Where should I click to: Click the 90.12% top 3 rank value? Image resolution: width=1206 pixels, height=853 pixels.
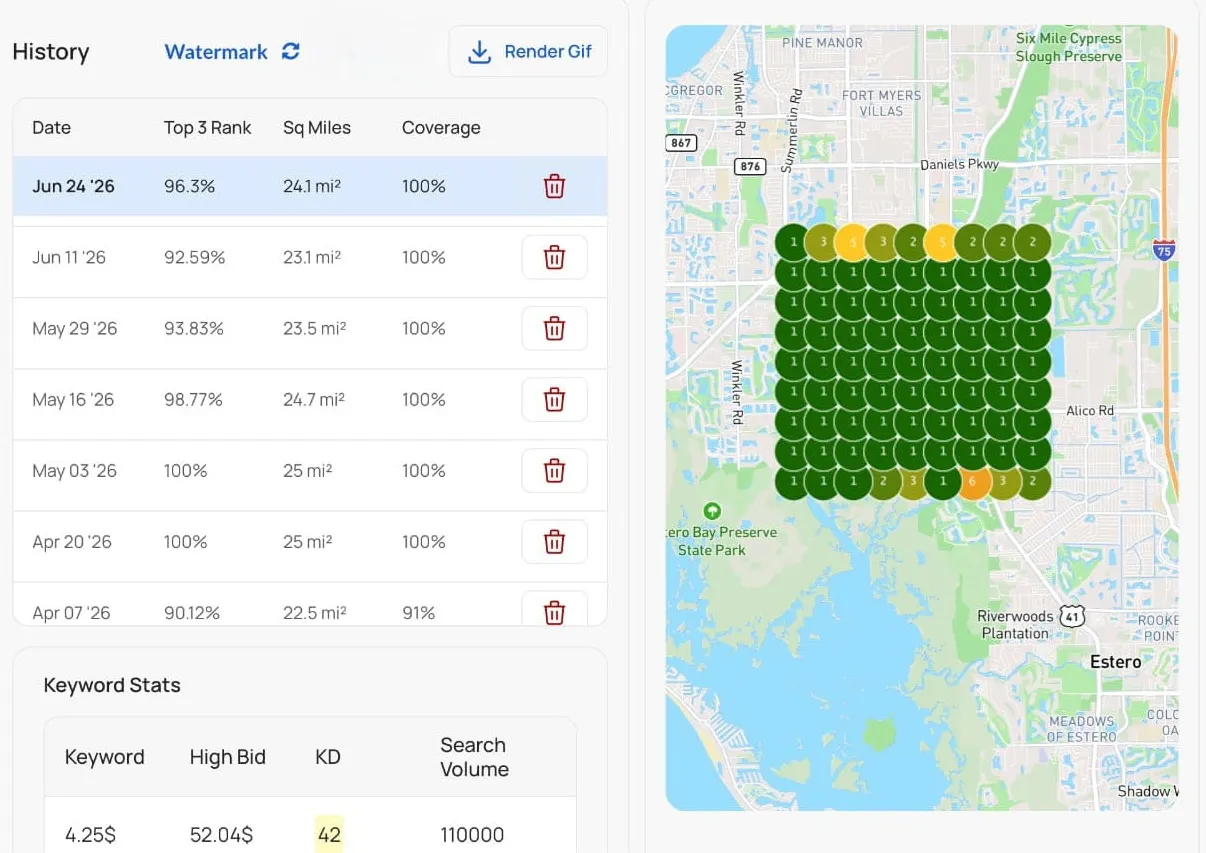[x=192, y=612]
